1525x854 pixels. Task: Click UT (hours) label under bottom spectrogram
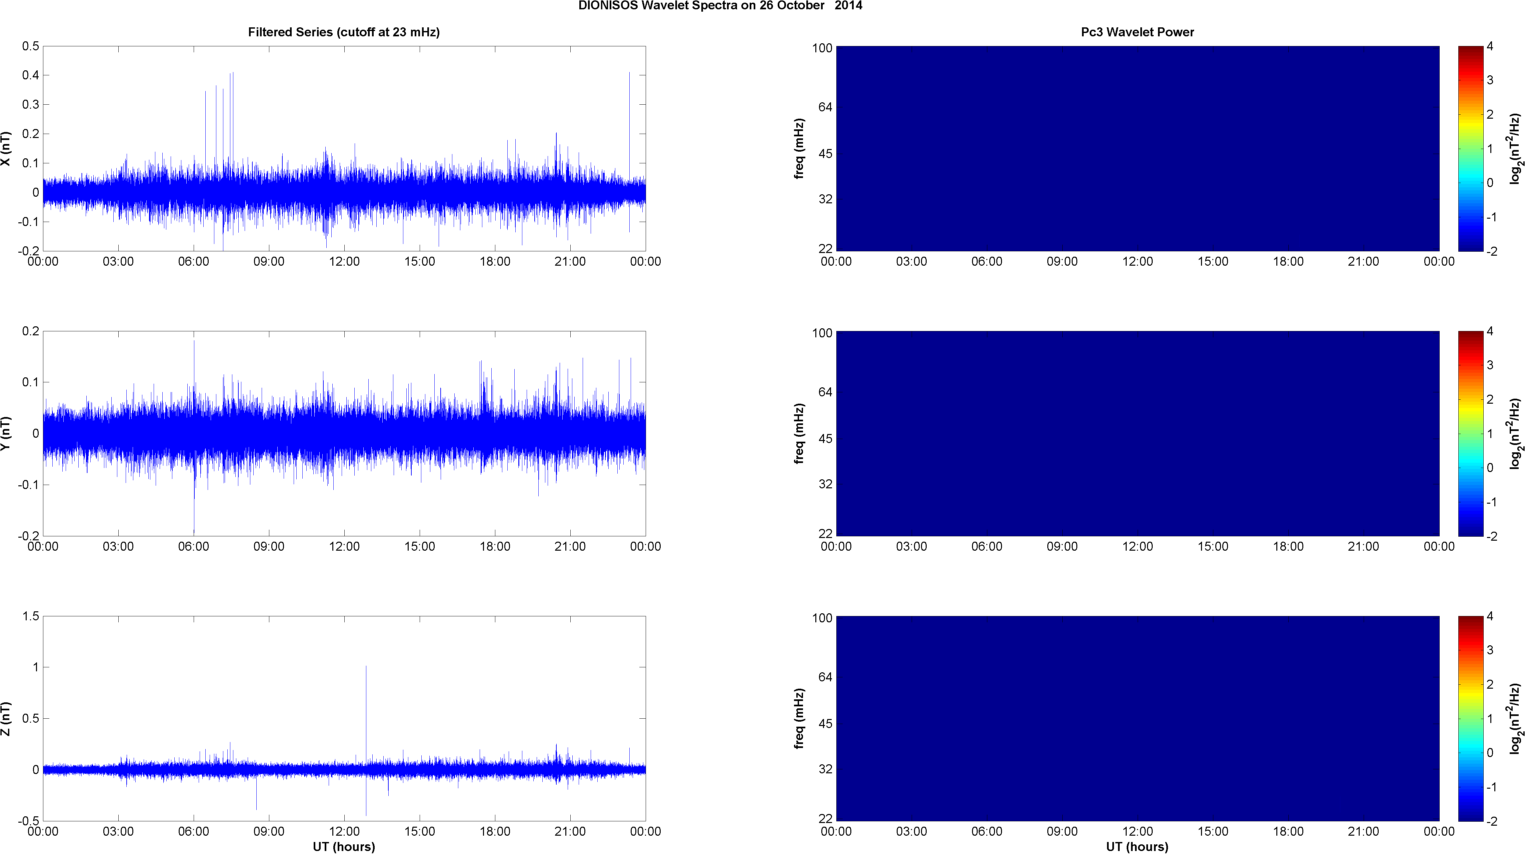click(x=1137, y=847)
